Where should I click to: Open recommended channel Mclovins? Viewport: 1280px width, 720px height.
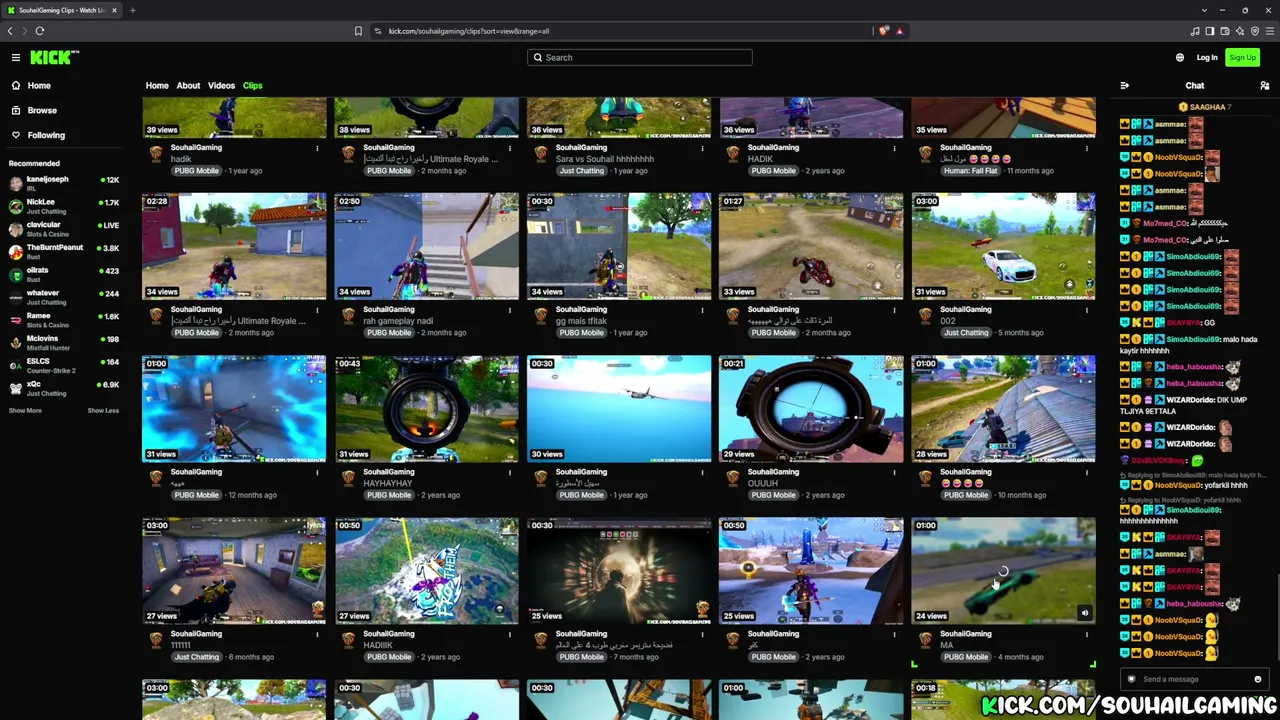pos(63,341)
